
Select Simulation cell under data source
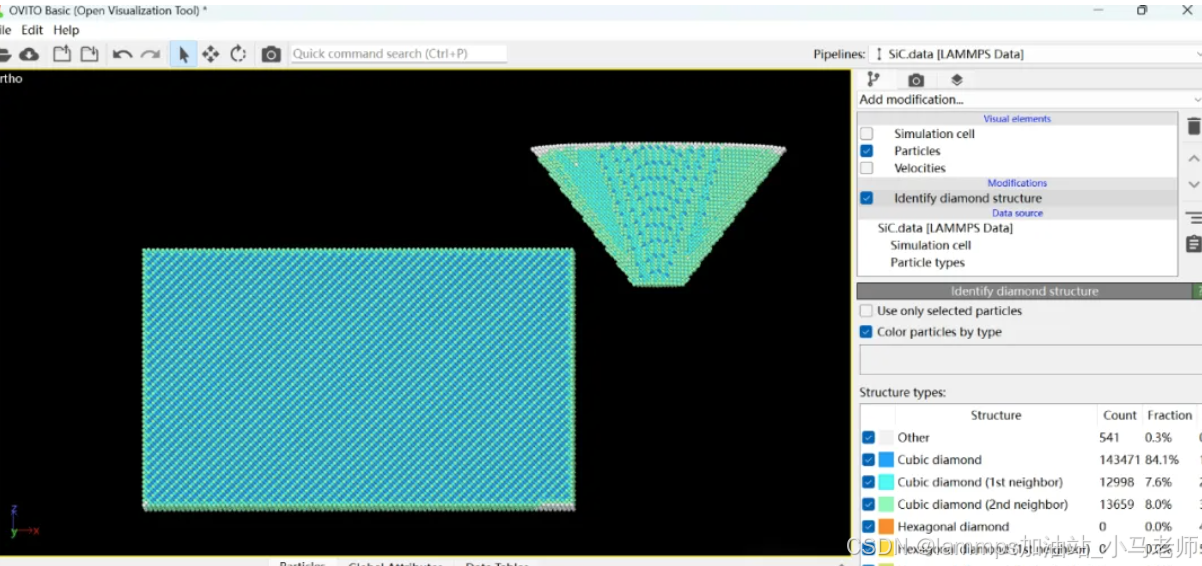(930, 245)
